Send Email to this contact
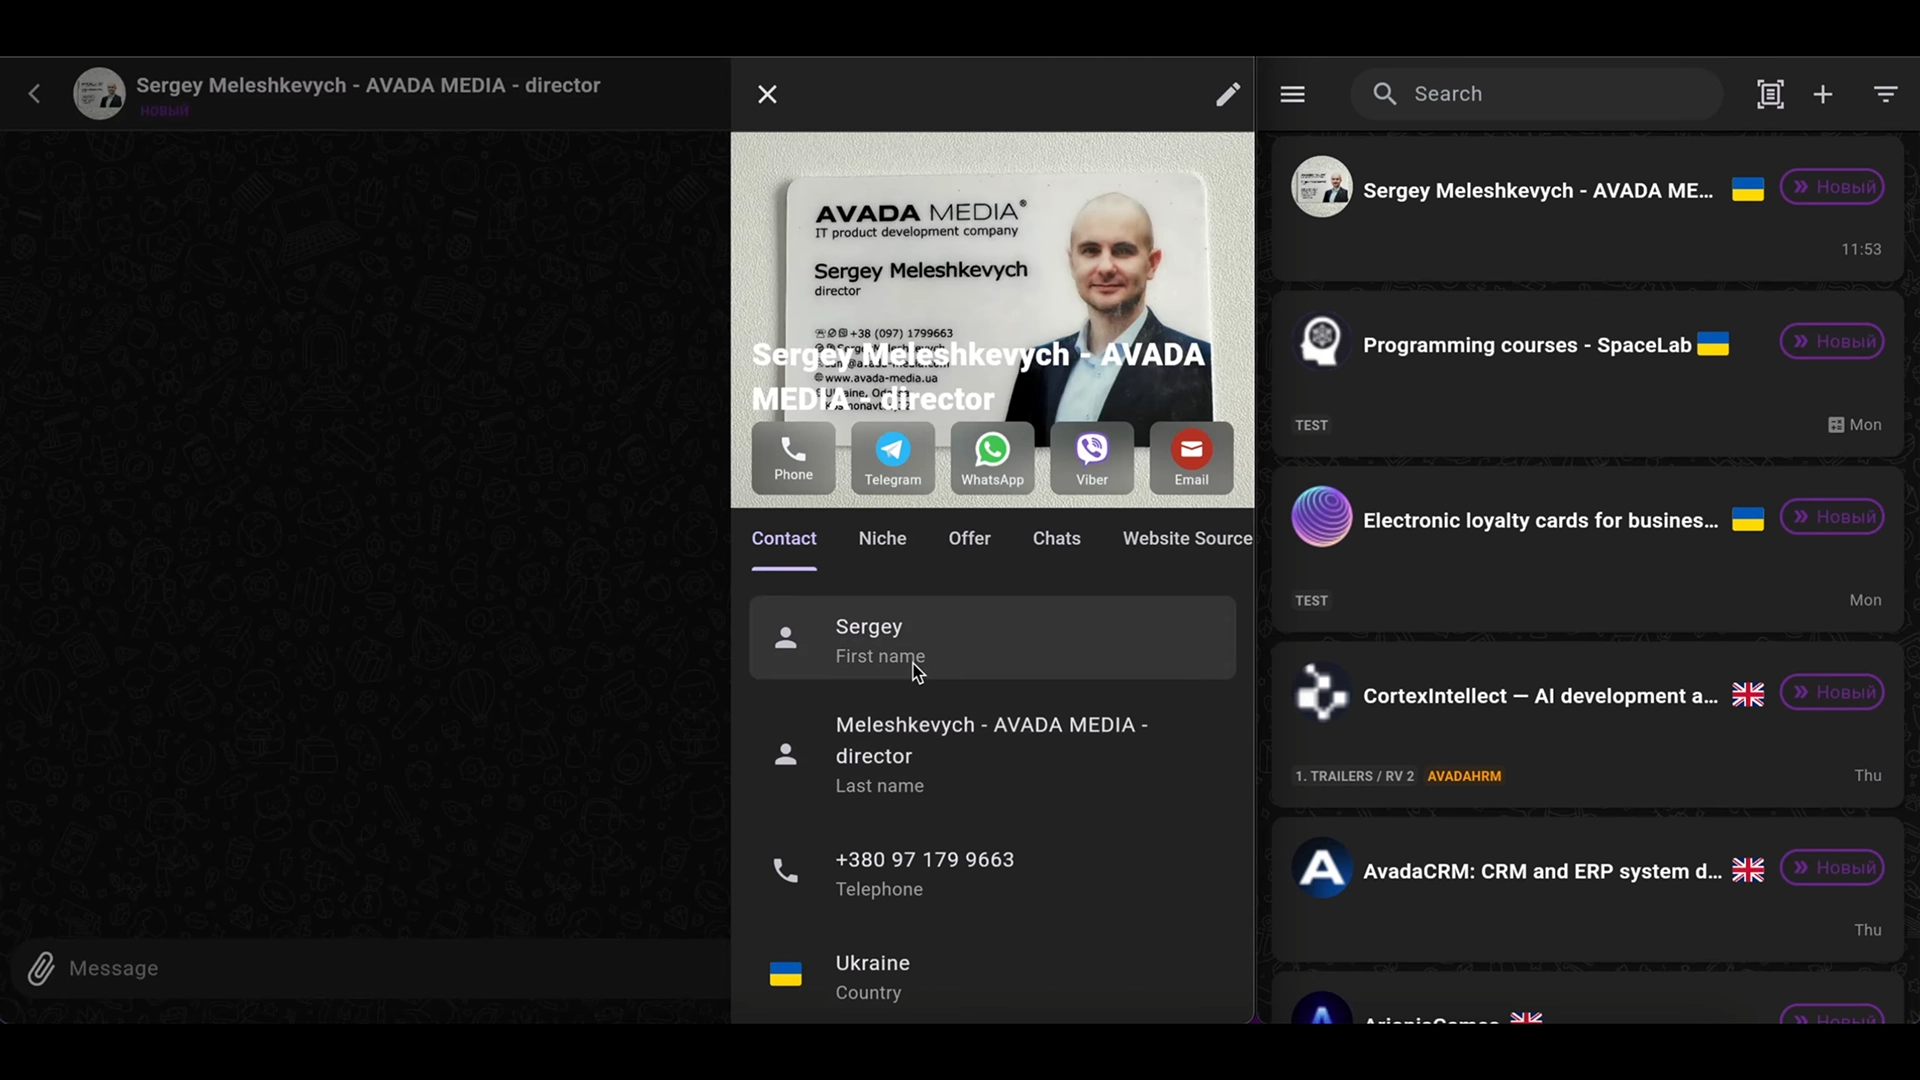This screenshot has width=1920, height=1080. 1191,458
